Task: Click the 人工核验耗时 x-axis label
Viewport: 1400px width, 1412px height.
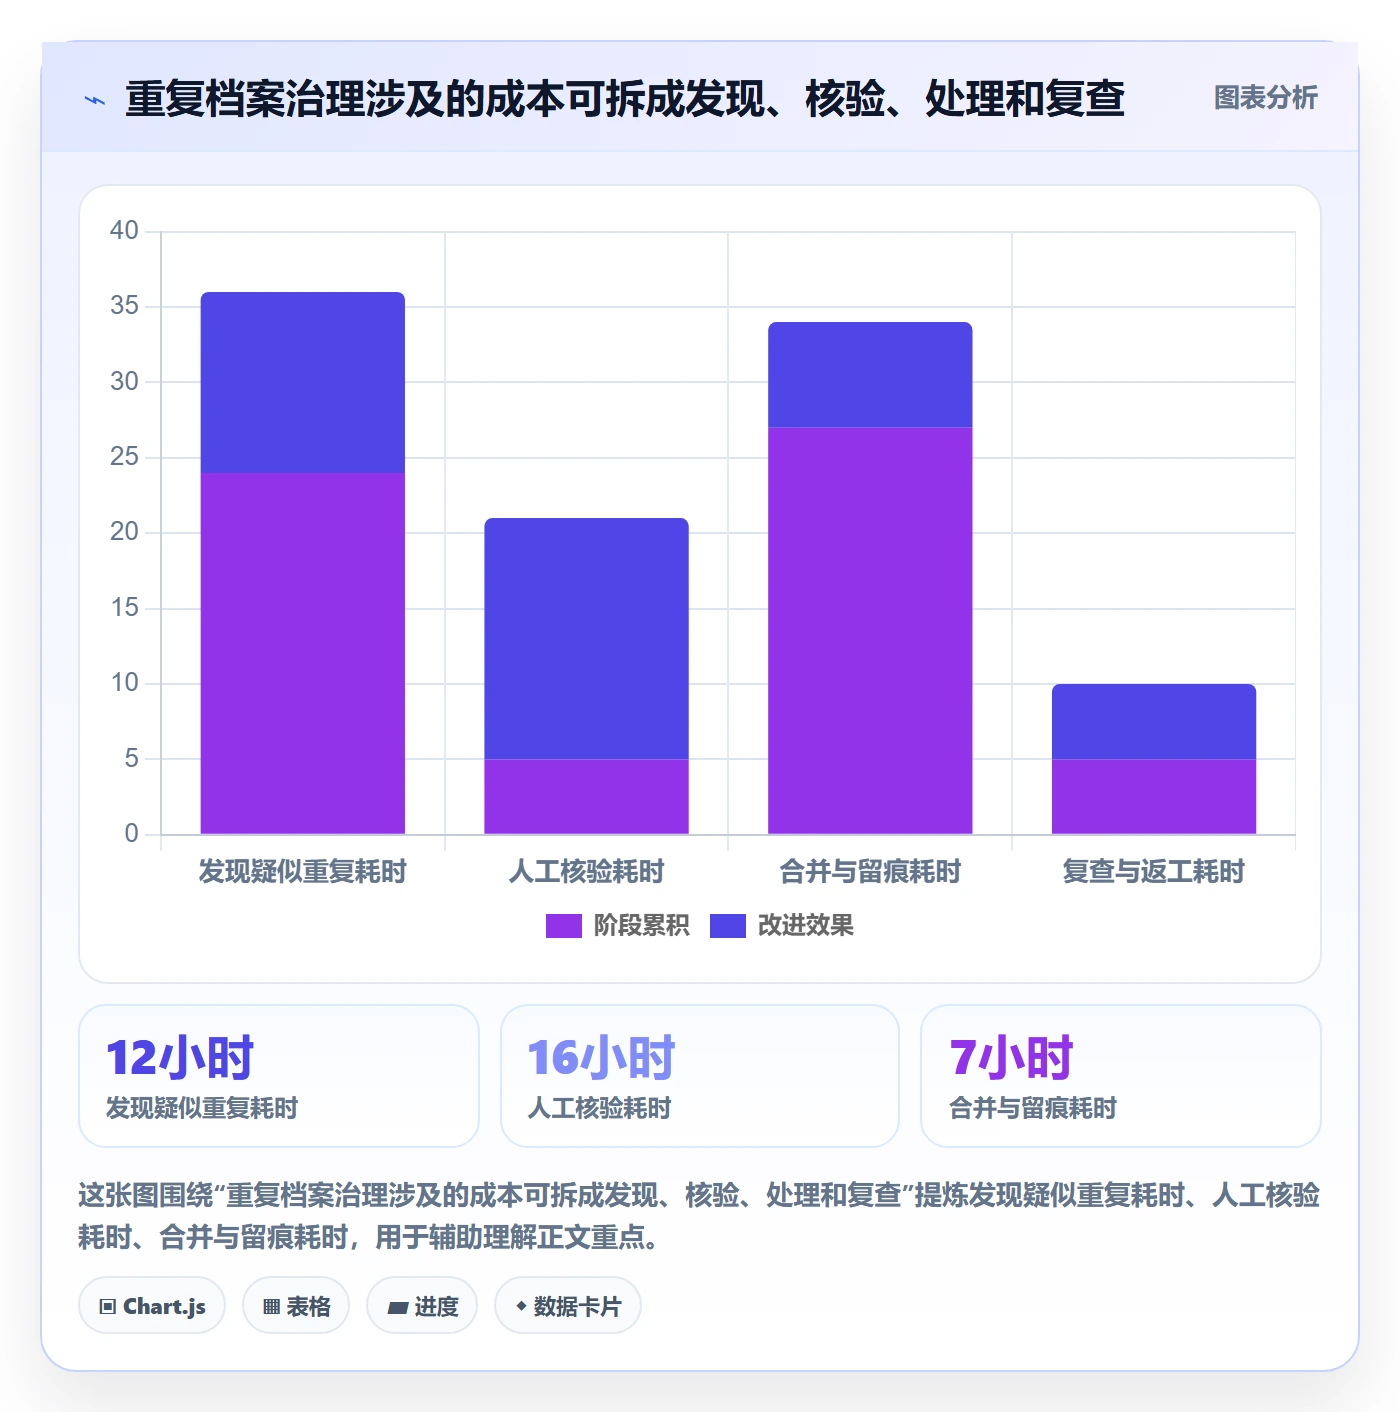Action: point(587,872)
